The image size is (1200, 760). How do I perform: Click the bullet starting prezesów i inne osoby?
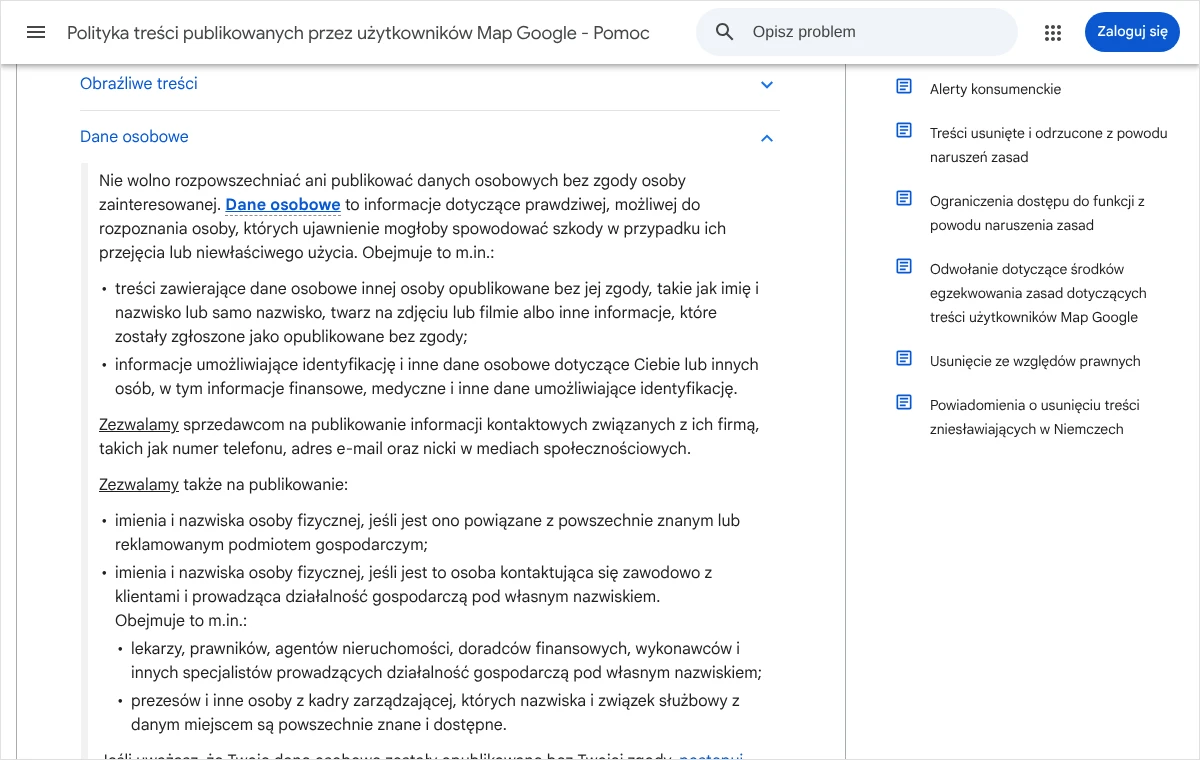pyautogui.click(x=435, y=713)
